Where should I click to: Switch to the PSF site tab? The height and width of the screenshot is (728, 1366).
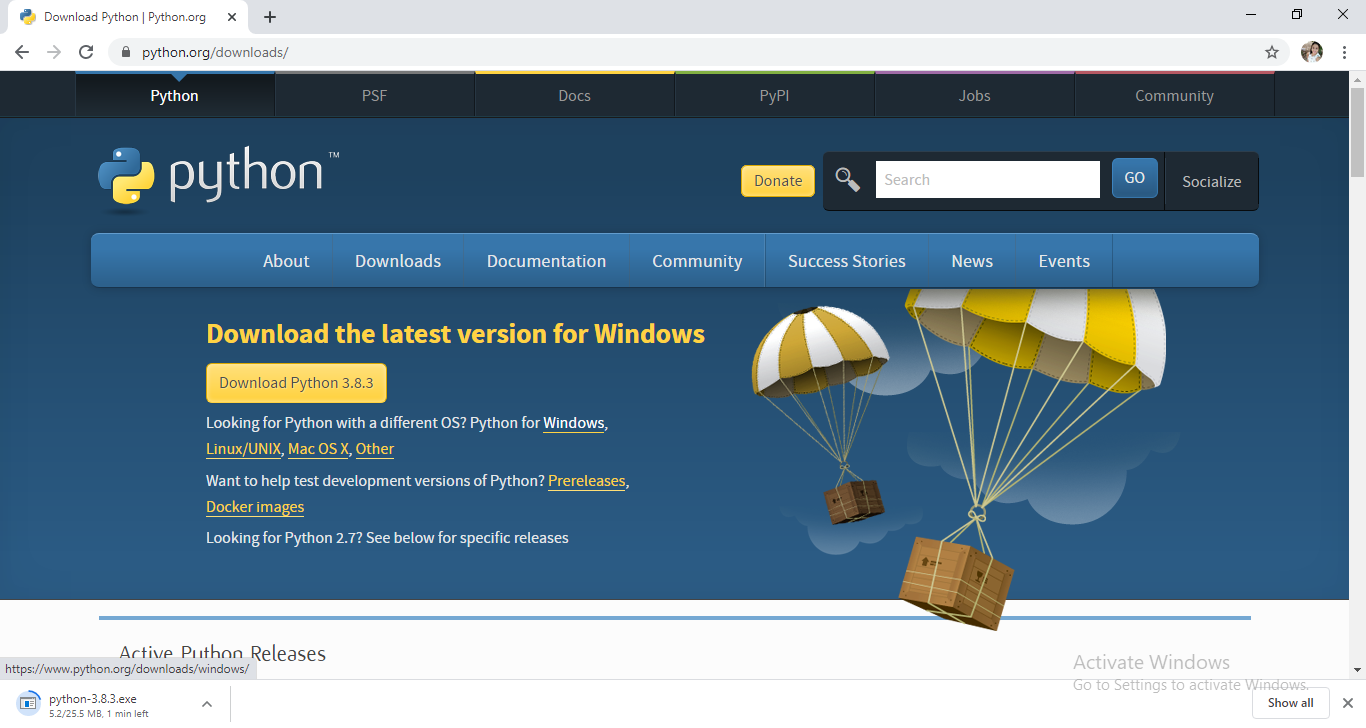pyautogui.click(x=375, y=96)
